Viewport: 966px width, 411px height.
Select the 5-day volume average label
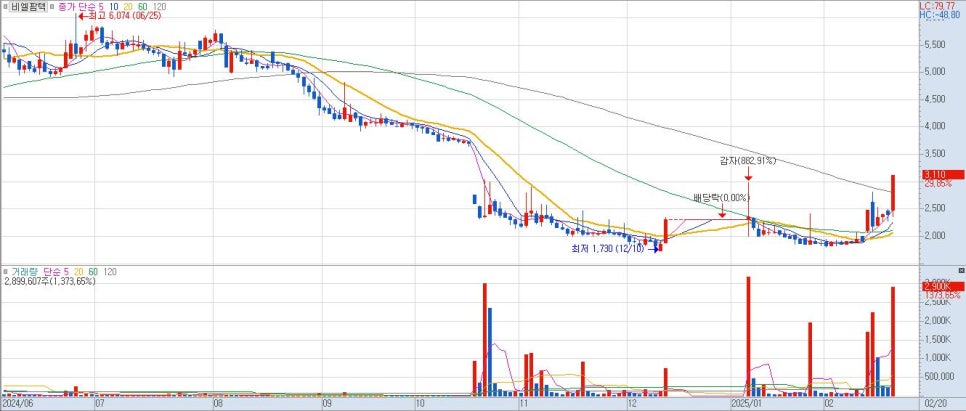click(64, 271)
